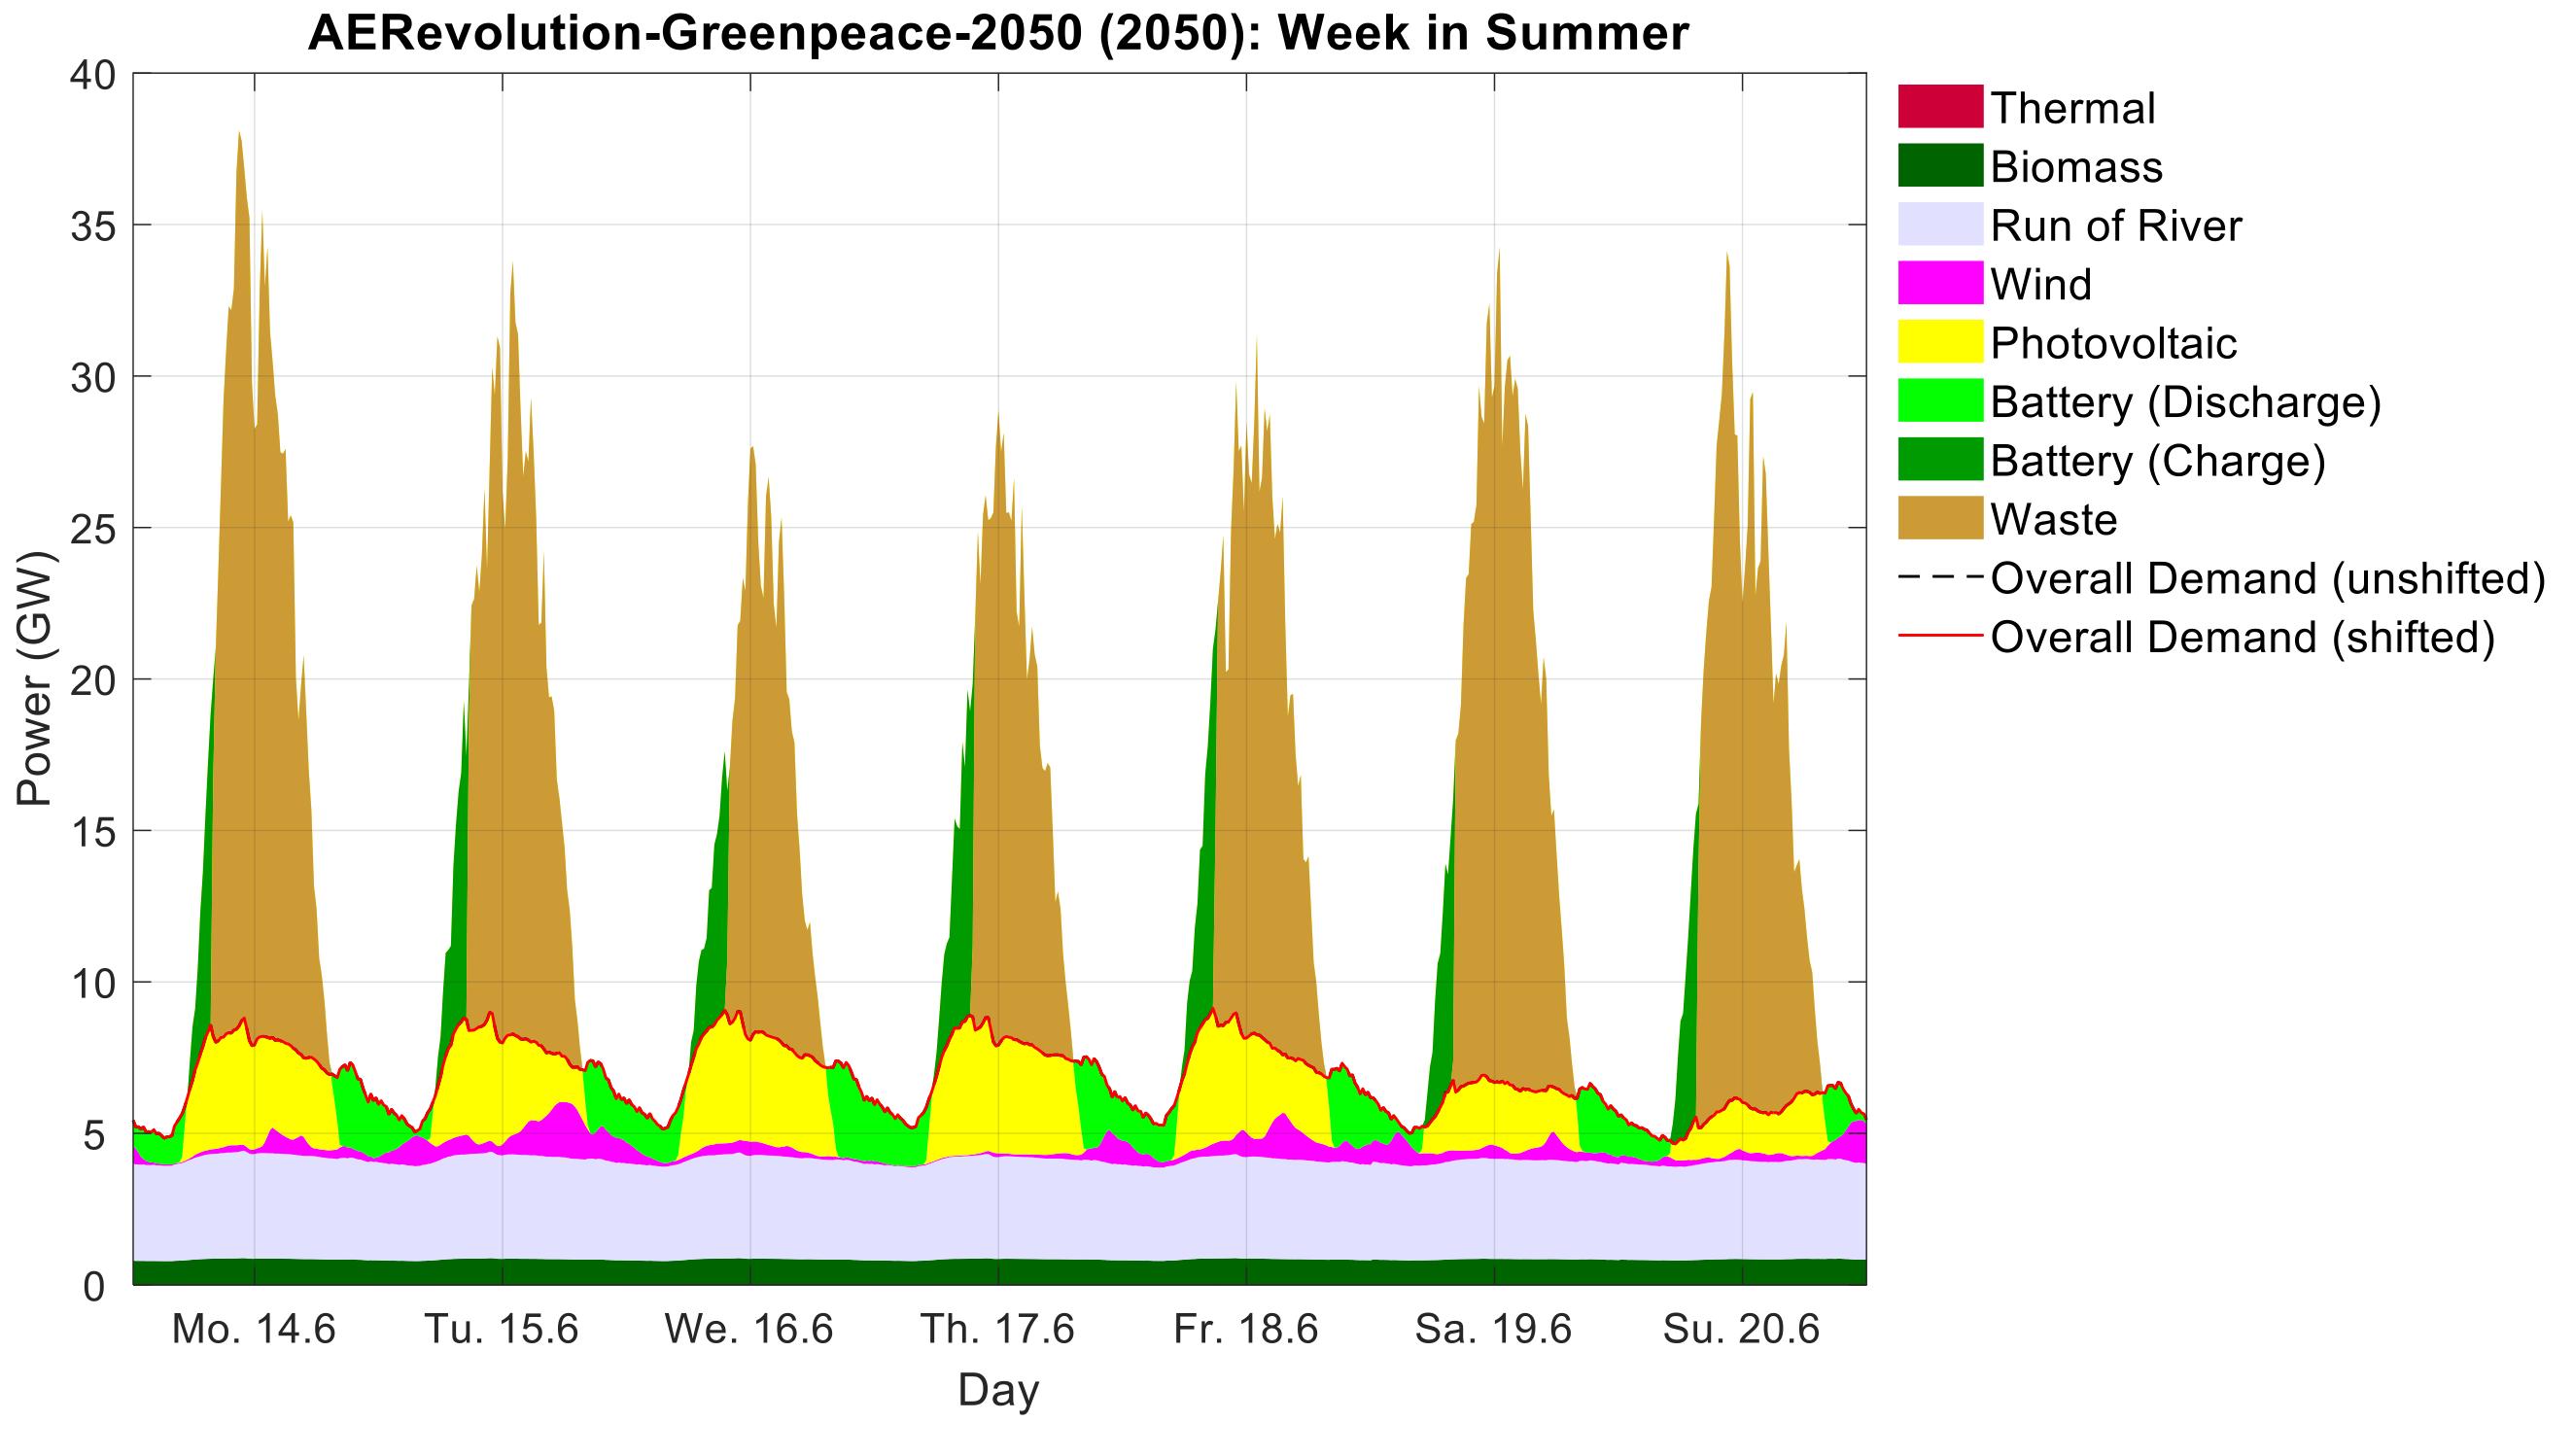Click the magenta Wind legend swatch

[x=1939, y=283]
